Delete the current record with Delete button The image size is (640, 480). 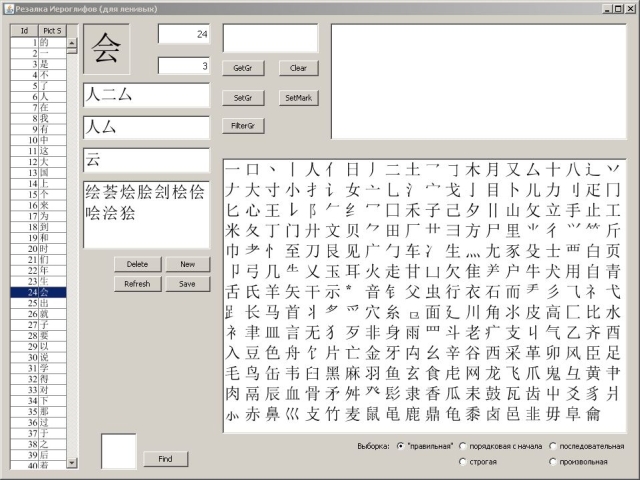(x=138, y=264)
